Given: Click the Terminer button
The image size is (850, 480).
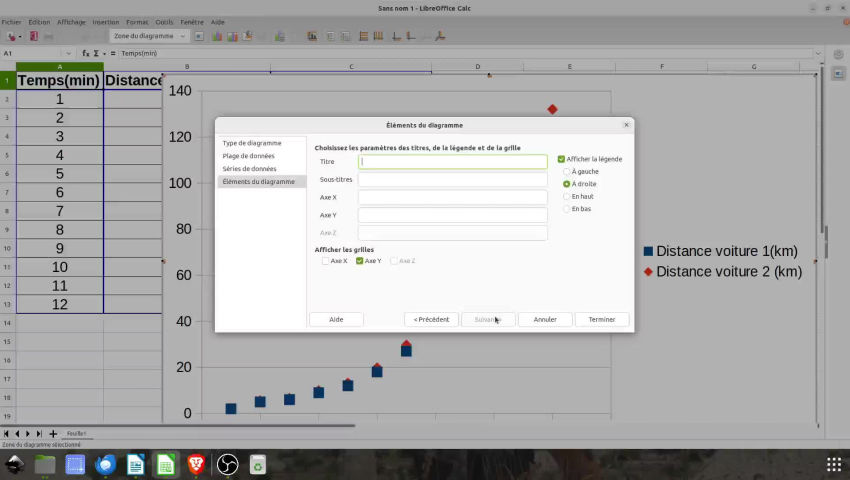Looking at the screenshot, I should (x=602, y=319).
